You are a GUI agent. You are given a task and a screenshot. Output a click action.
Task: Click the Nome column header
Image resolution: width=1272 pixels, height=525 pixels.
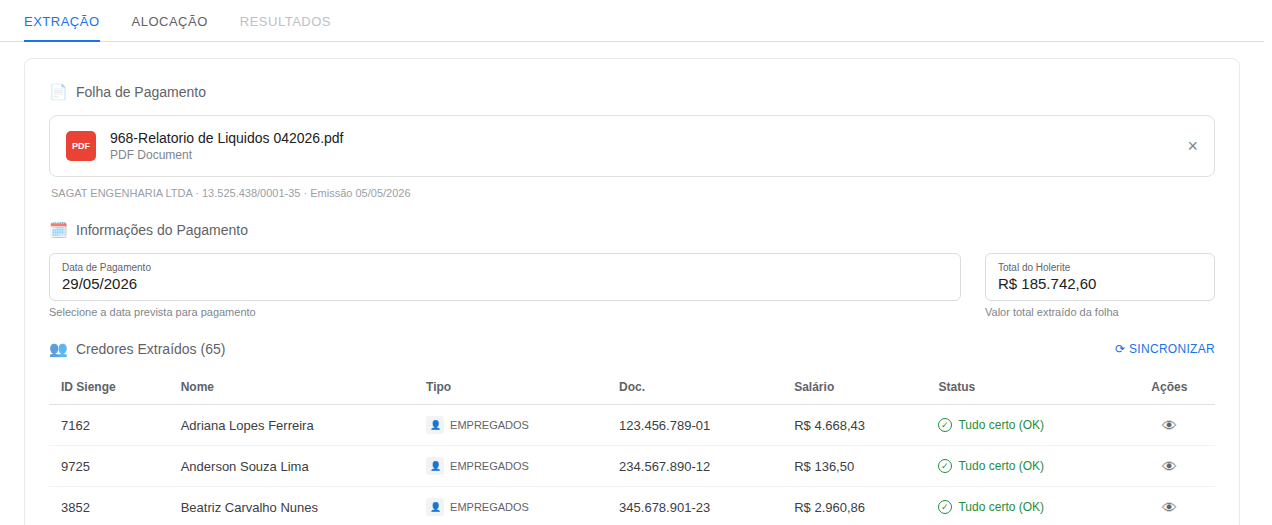pyautogui.click(x=197, y=387)
